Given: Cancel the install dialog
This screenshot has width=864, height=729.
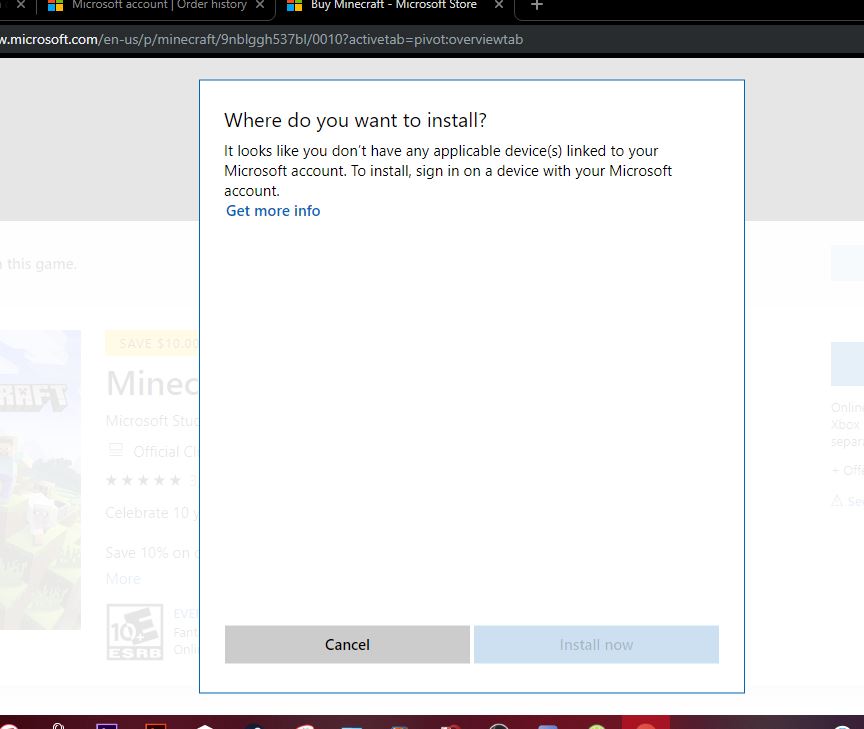Looking at the screenshot, I should pyautogui.click(x=347, y=645).
